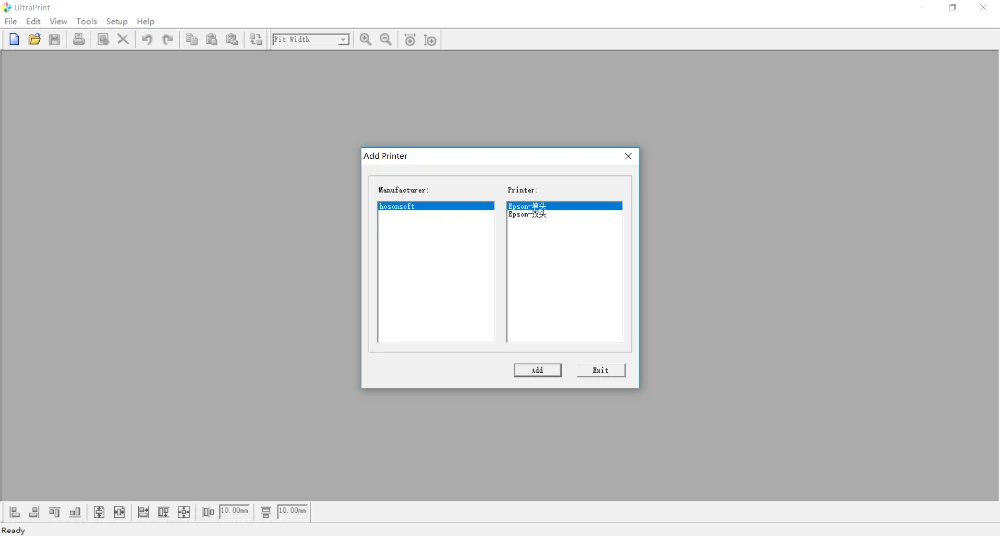Select the hosonsoft manufacturer entry

click(436, 206)
